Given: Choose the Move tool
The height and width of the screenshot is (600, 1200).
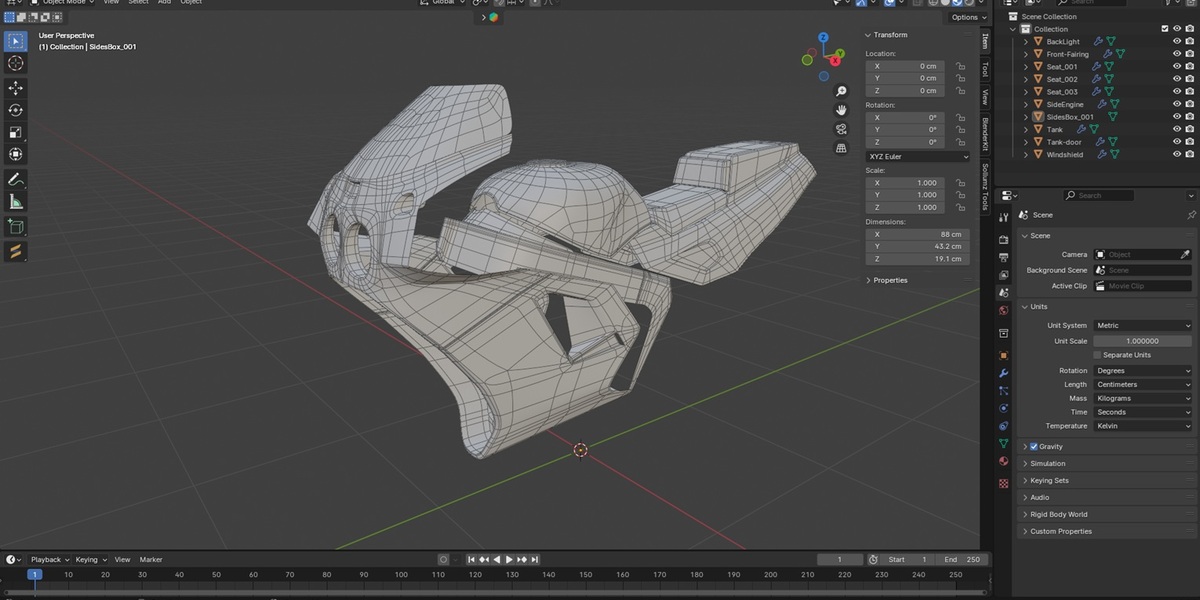Looking at the screenshot, I should click(16, 88).
